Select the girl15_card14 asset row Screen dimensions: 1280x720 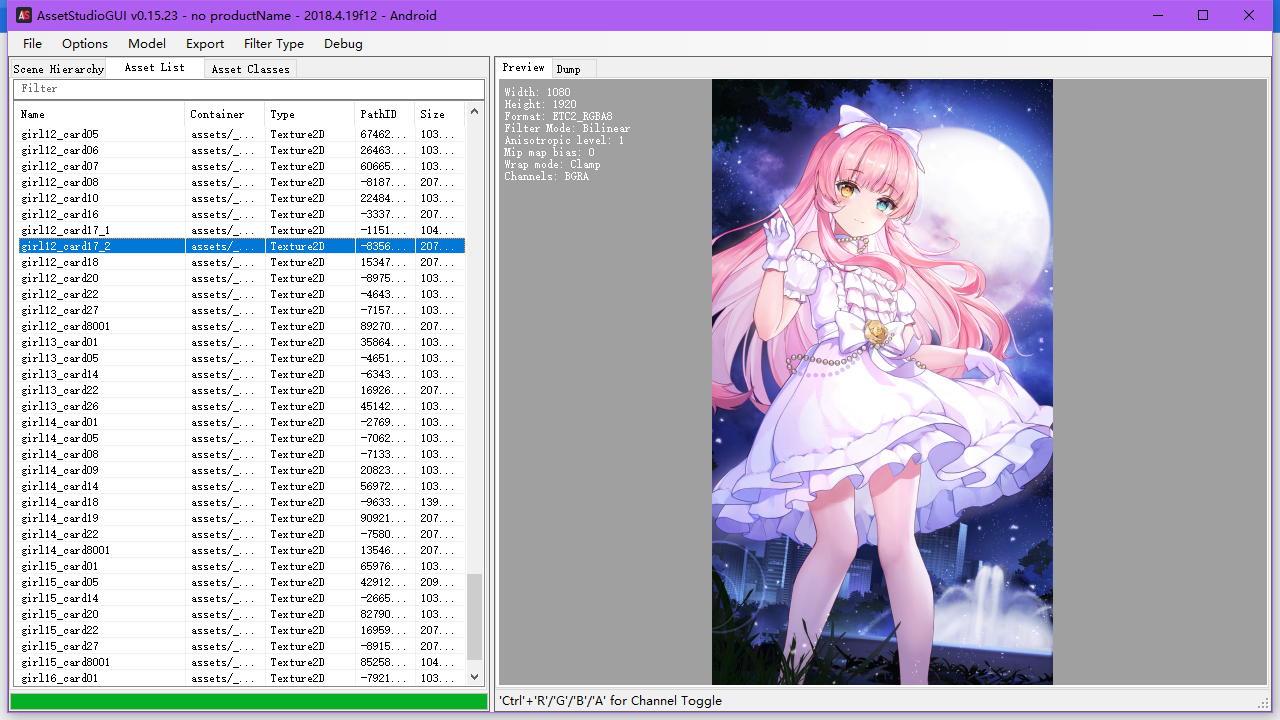click(240, 598)
